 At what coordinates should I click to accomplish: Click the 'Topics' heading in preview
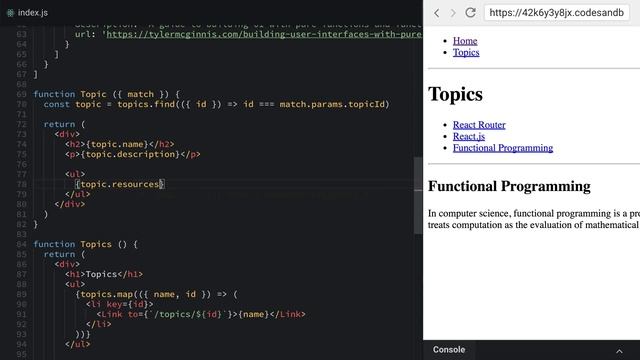coord(455,94)
